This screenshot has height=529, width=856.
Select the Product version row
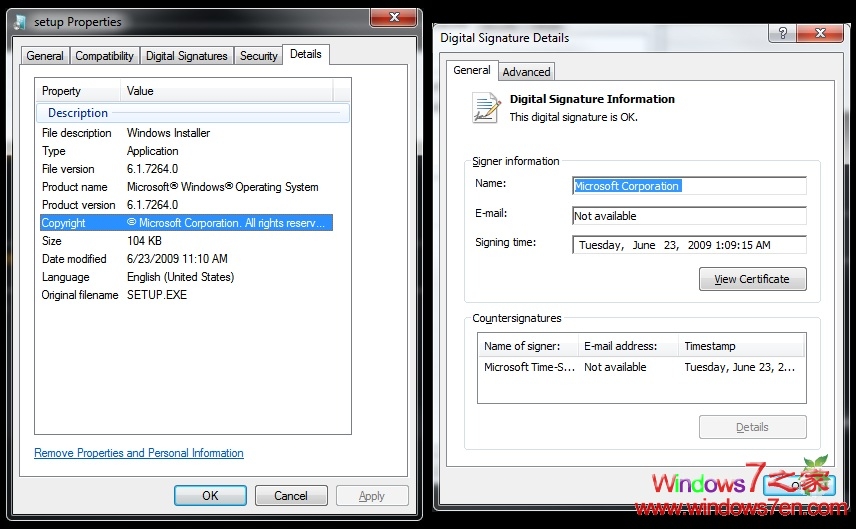point(186,205)
